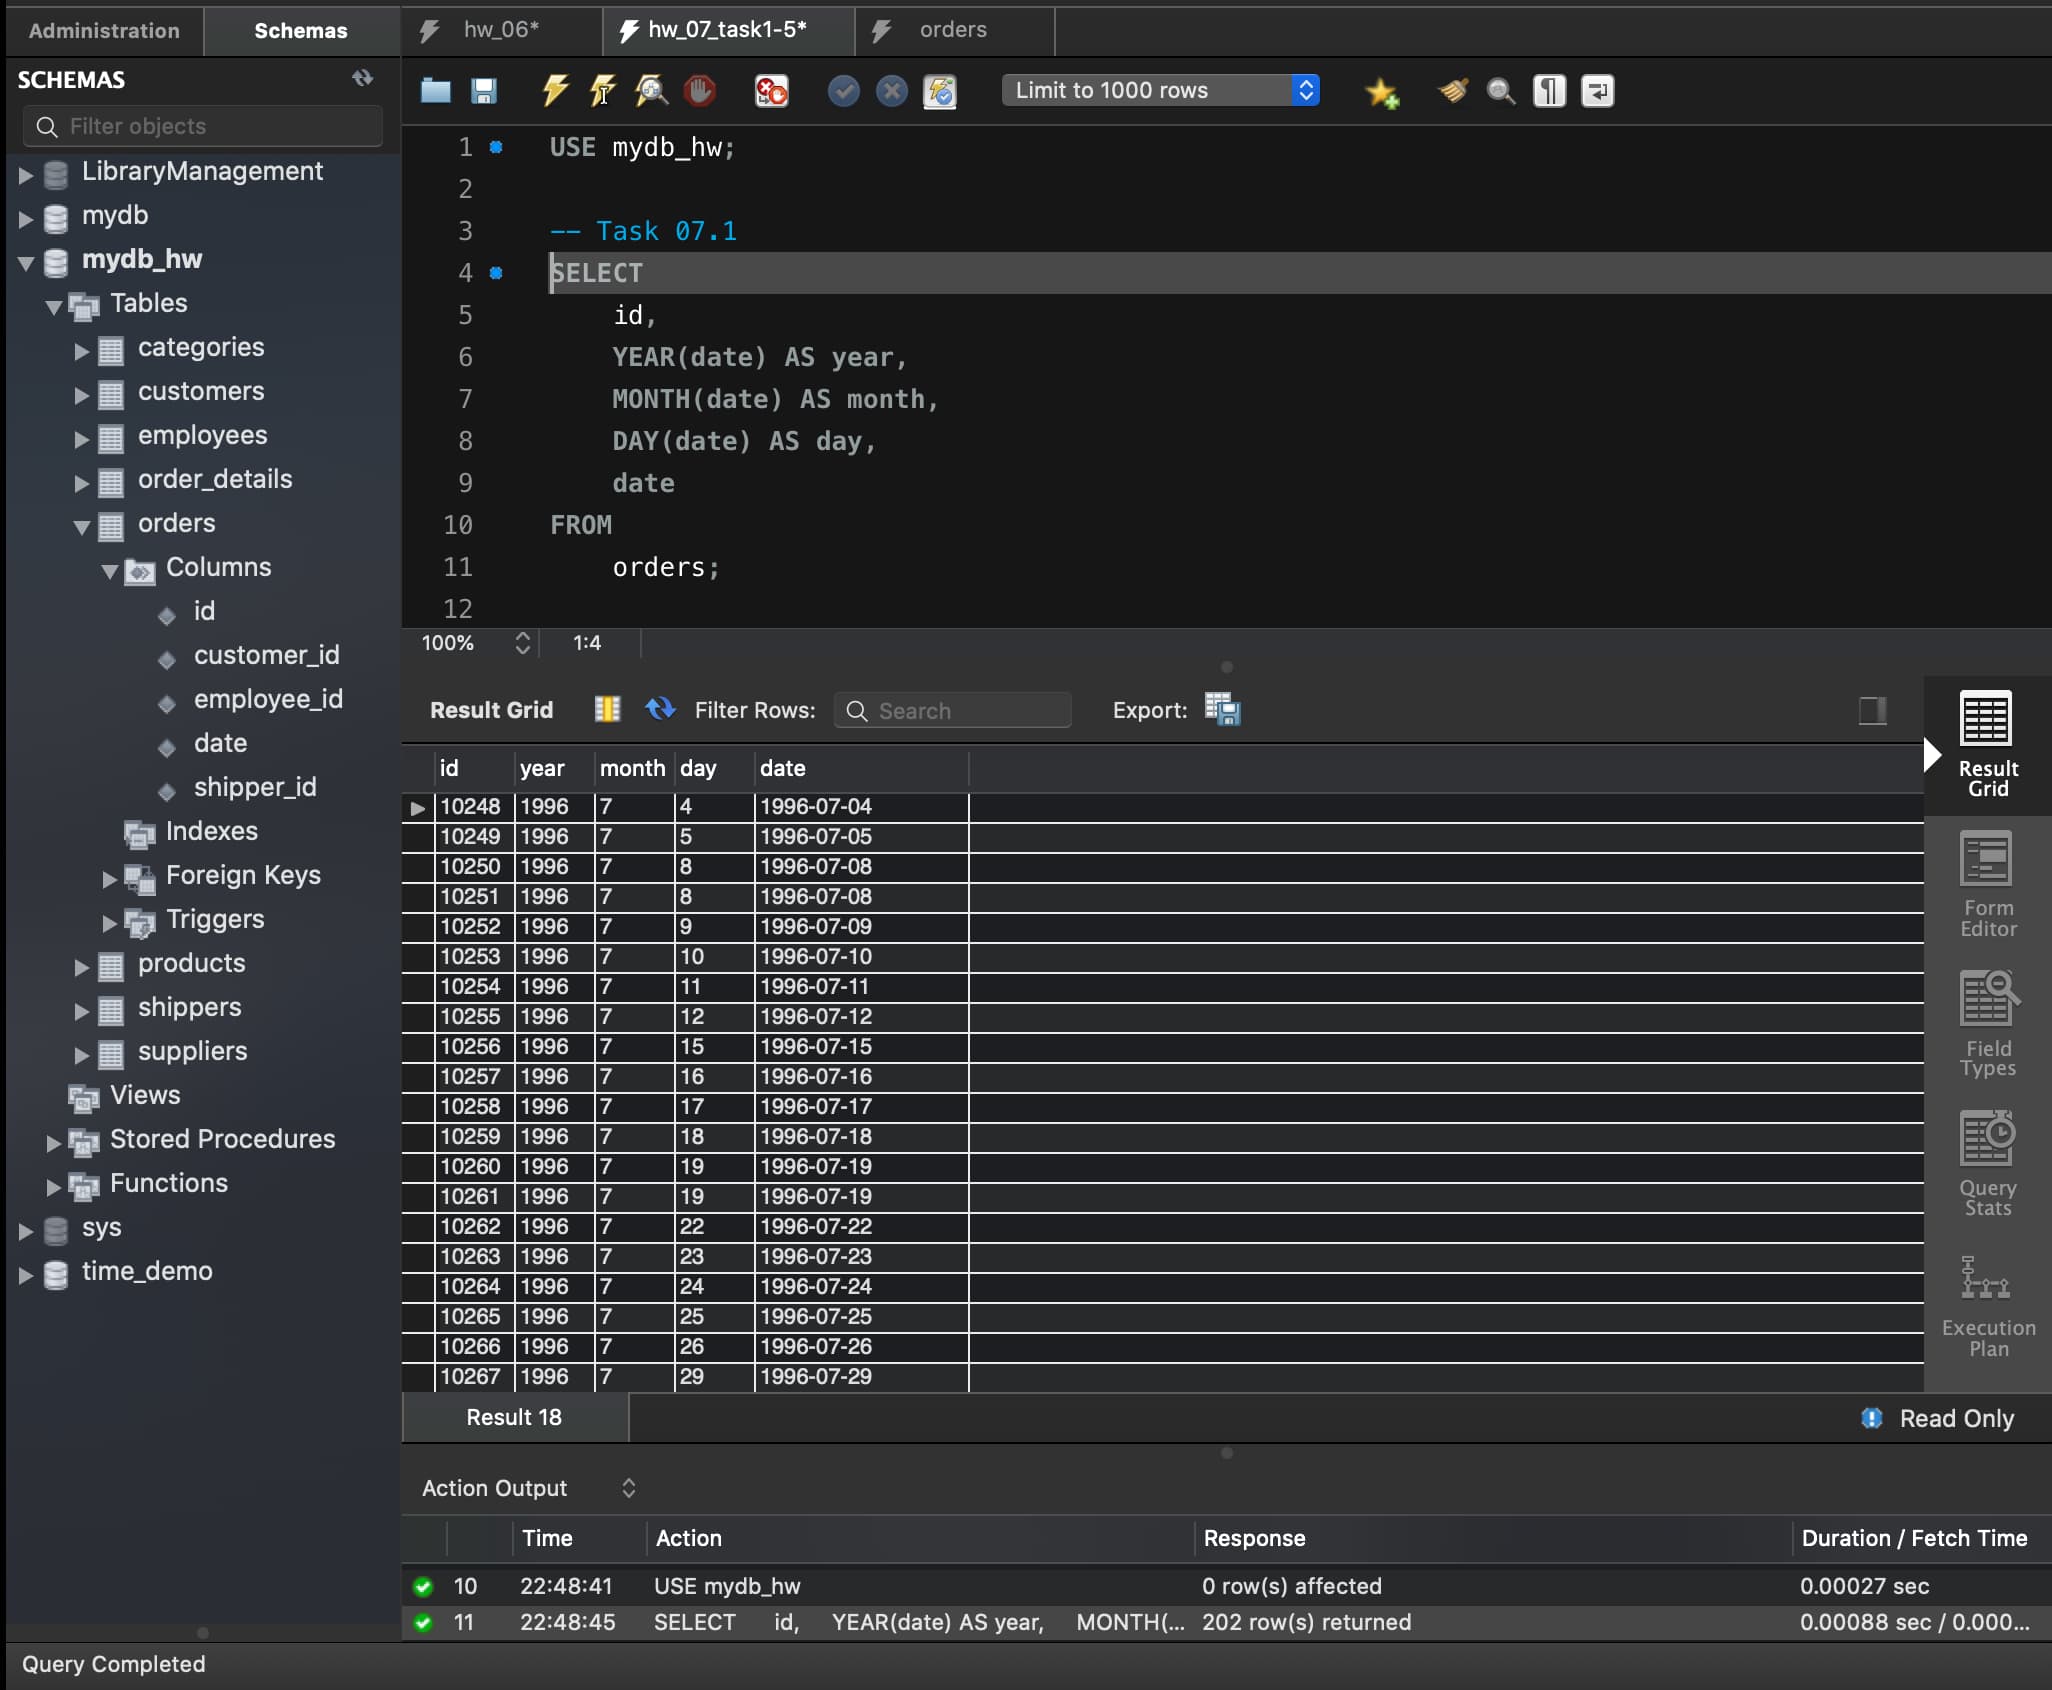Export the recordset to an external file
This screenshot has width=2052, height=1690.
(x=1222, y=710)
